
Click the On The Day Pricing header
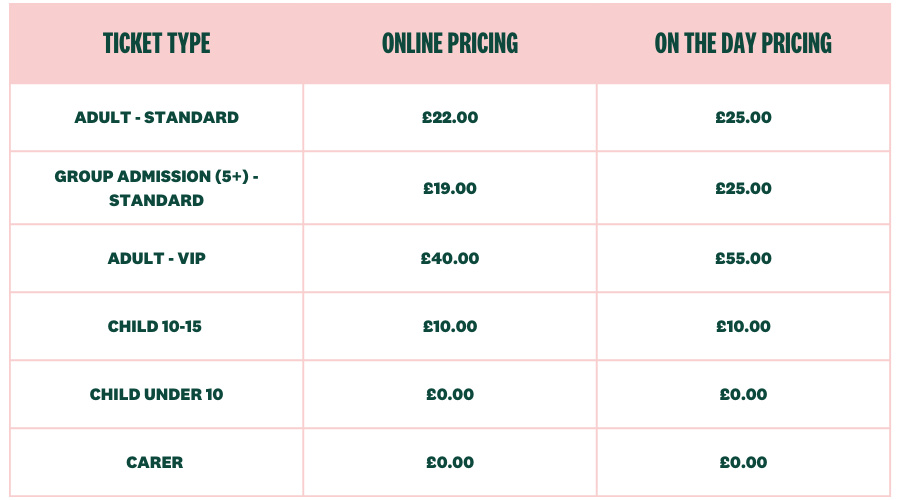pos(743,44)
